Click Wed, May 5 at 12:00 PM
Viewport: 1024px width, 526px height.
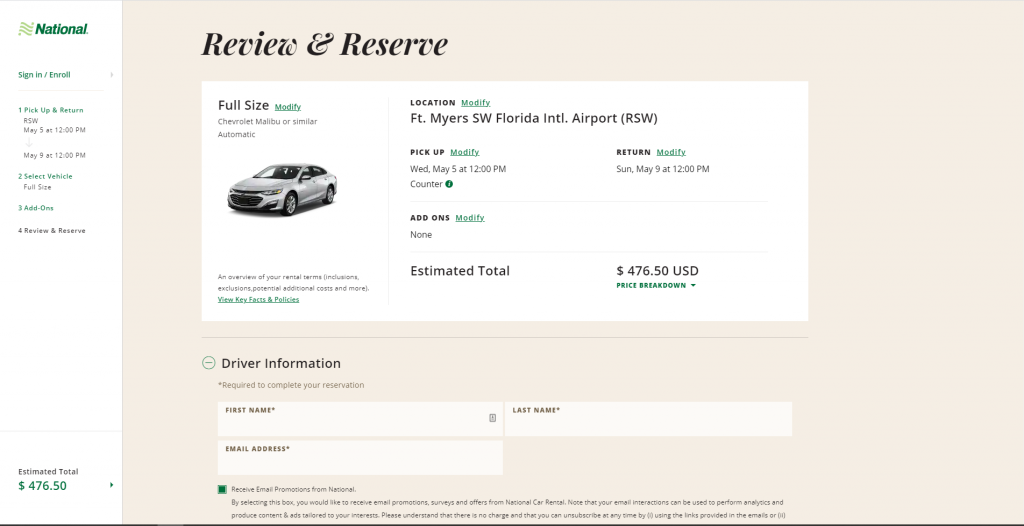point(458,169)
